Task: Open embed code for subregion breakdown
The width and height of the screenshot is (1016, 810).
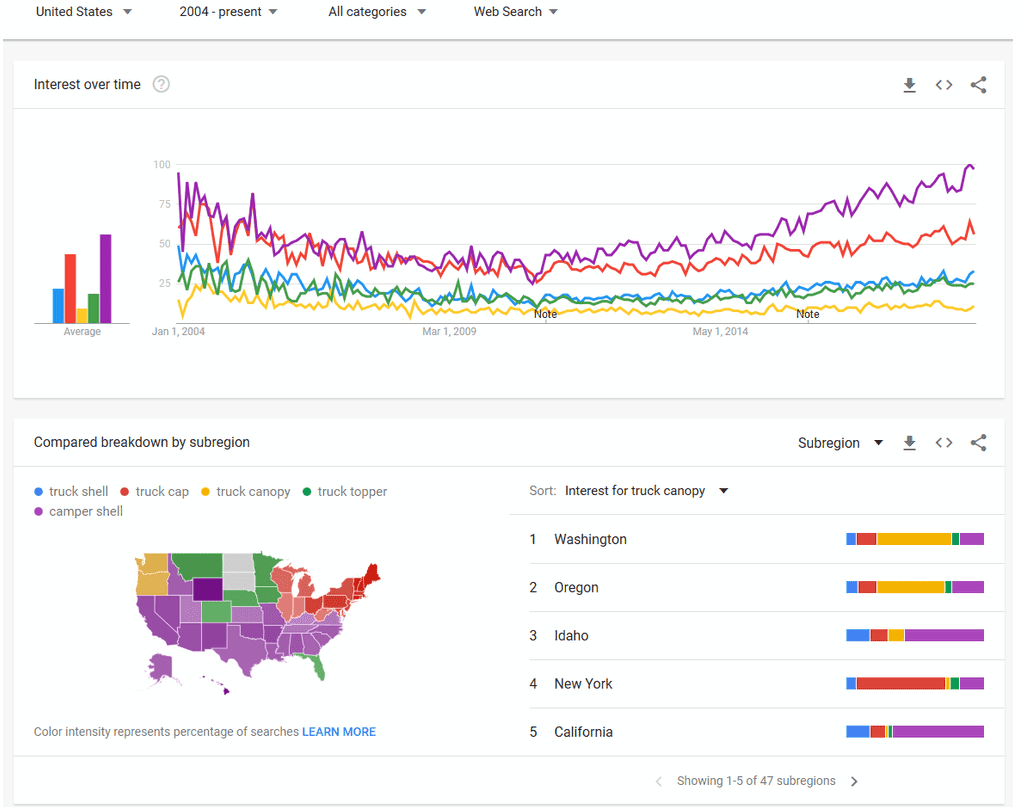Action: pos(943,443)
